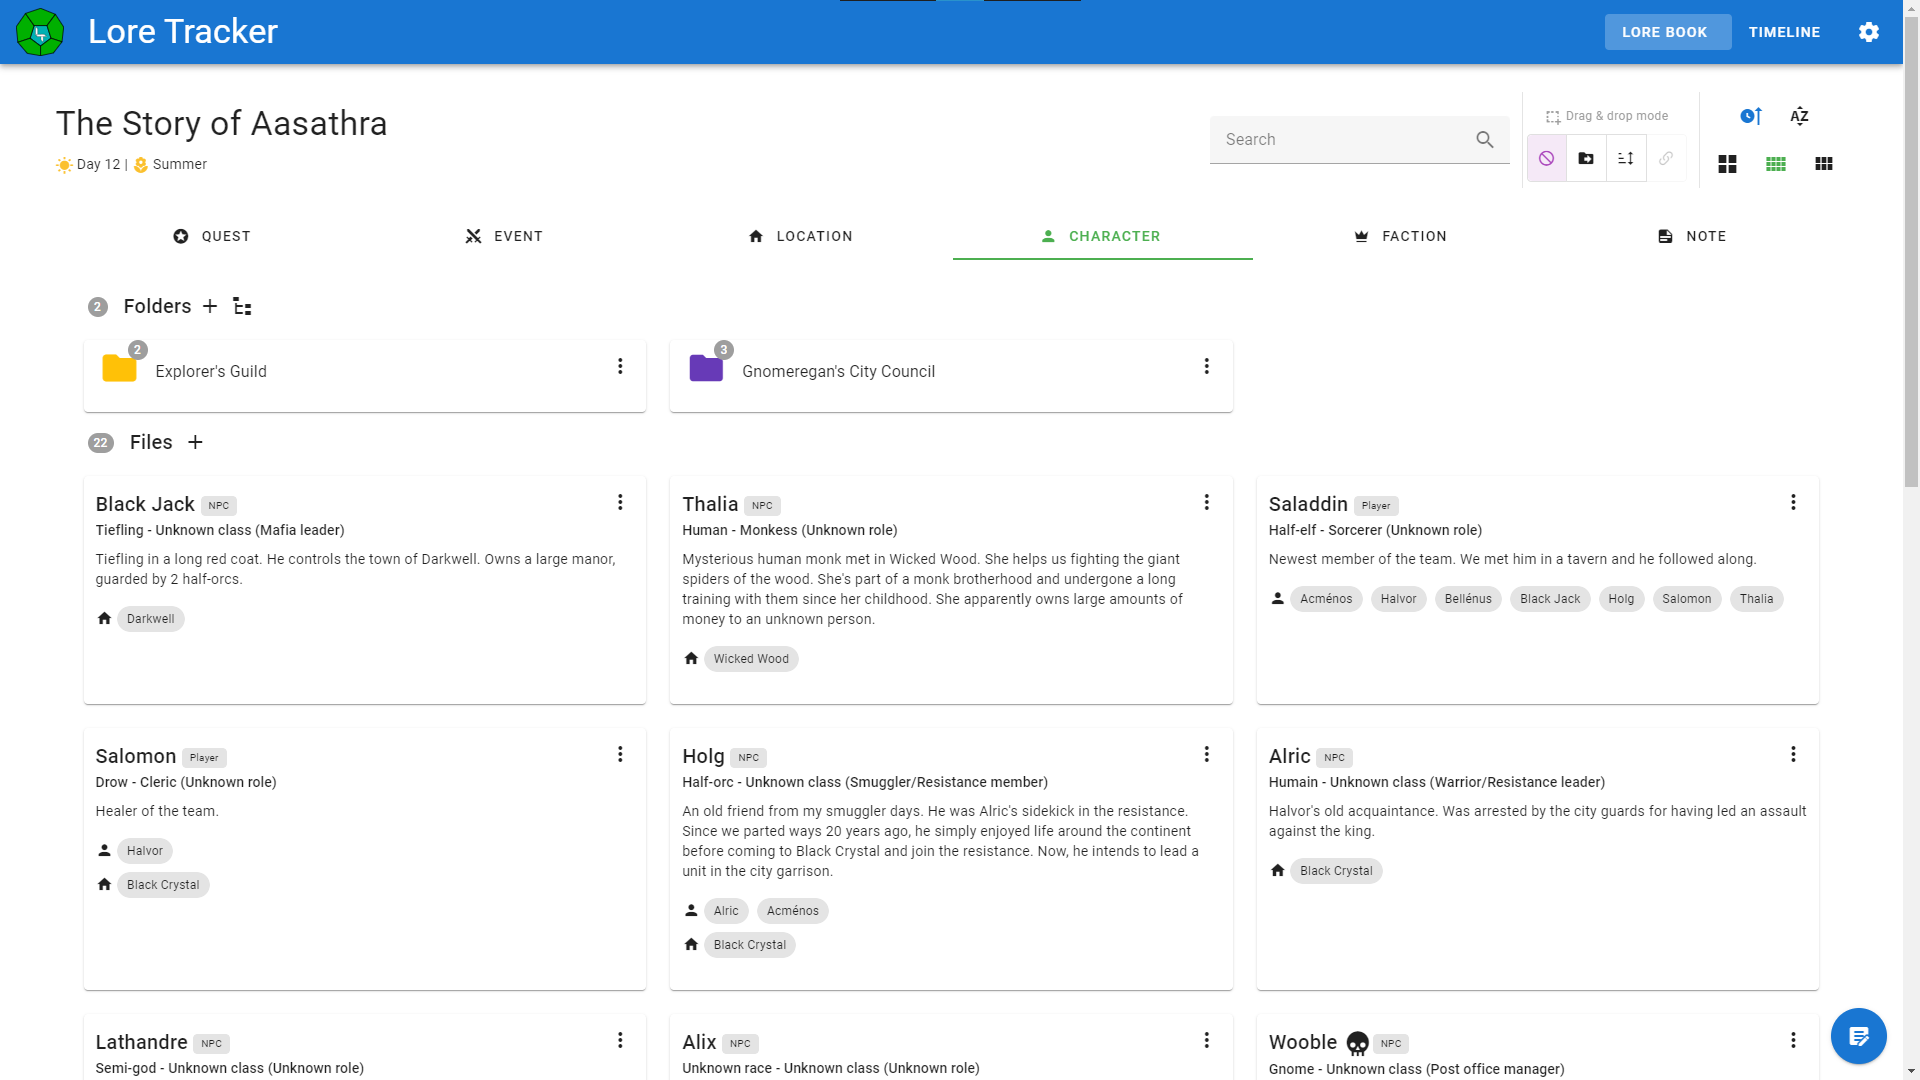The width and height of the screenshot is (1920, 1080).
Task: Click the search magnifier icon
Action: (1484, 140)
